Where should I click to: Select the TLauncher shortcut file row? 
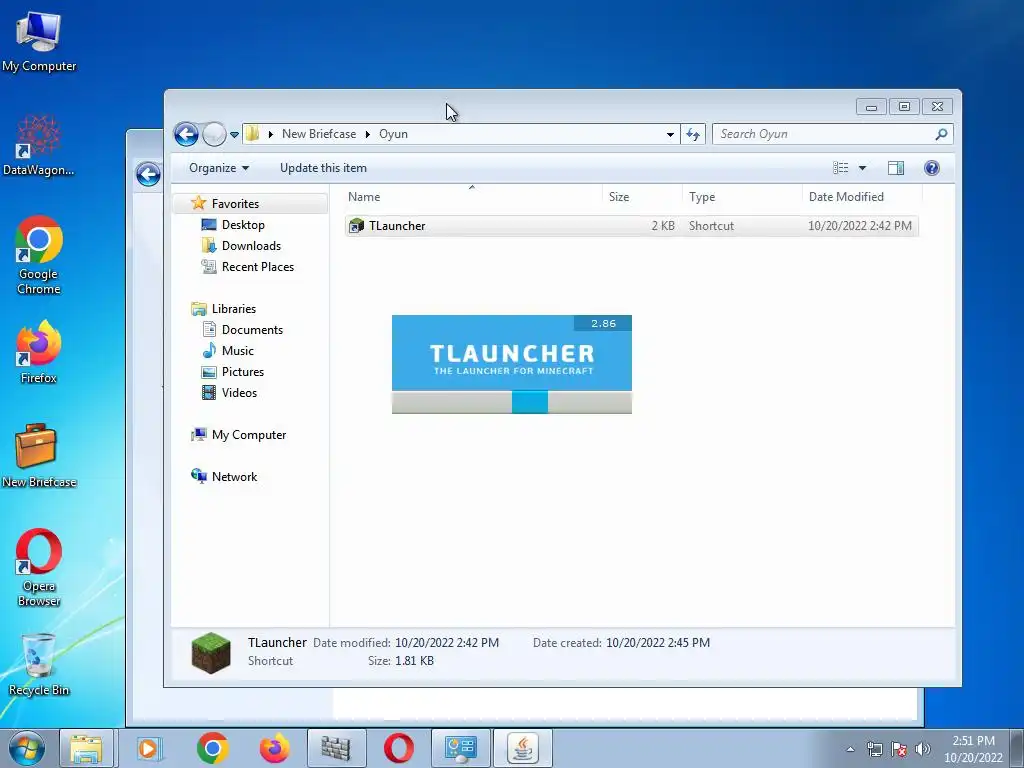[632, 226]
